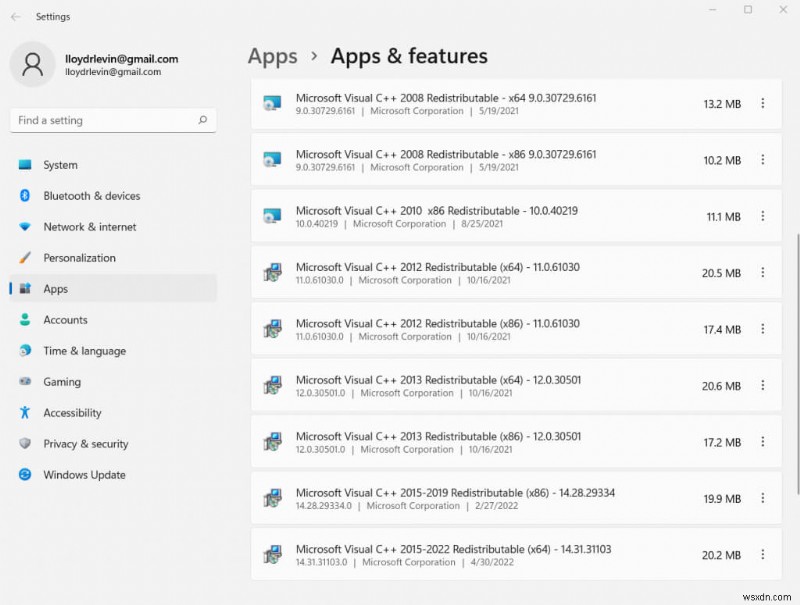Click the Apps & features heading
Screen dimensions: 800x605
(409, 56)
